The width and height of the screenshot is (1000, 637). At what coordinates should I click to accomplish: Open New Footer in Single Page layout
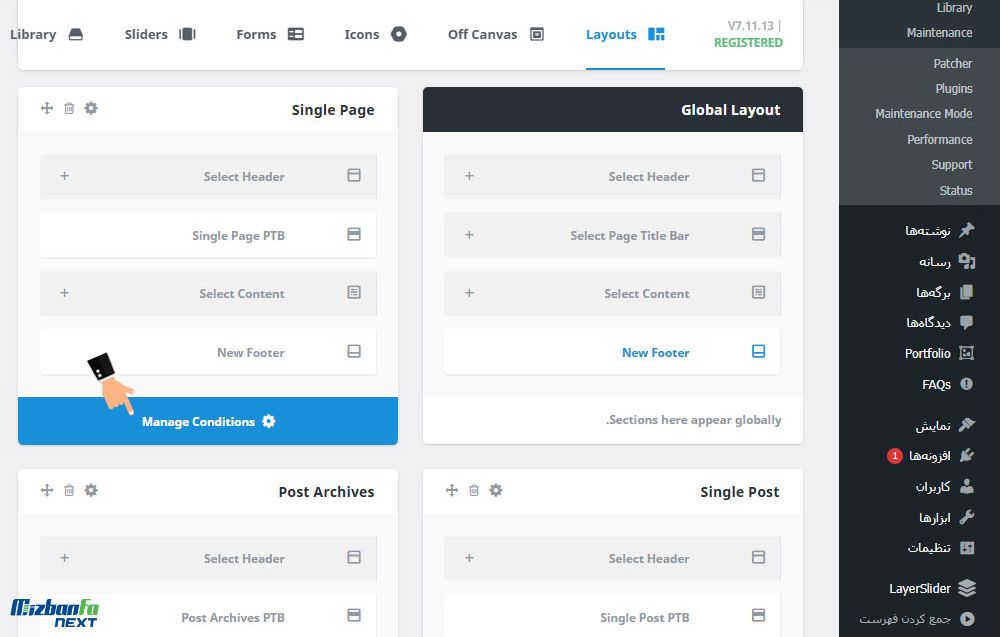tap(208, 352)
